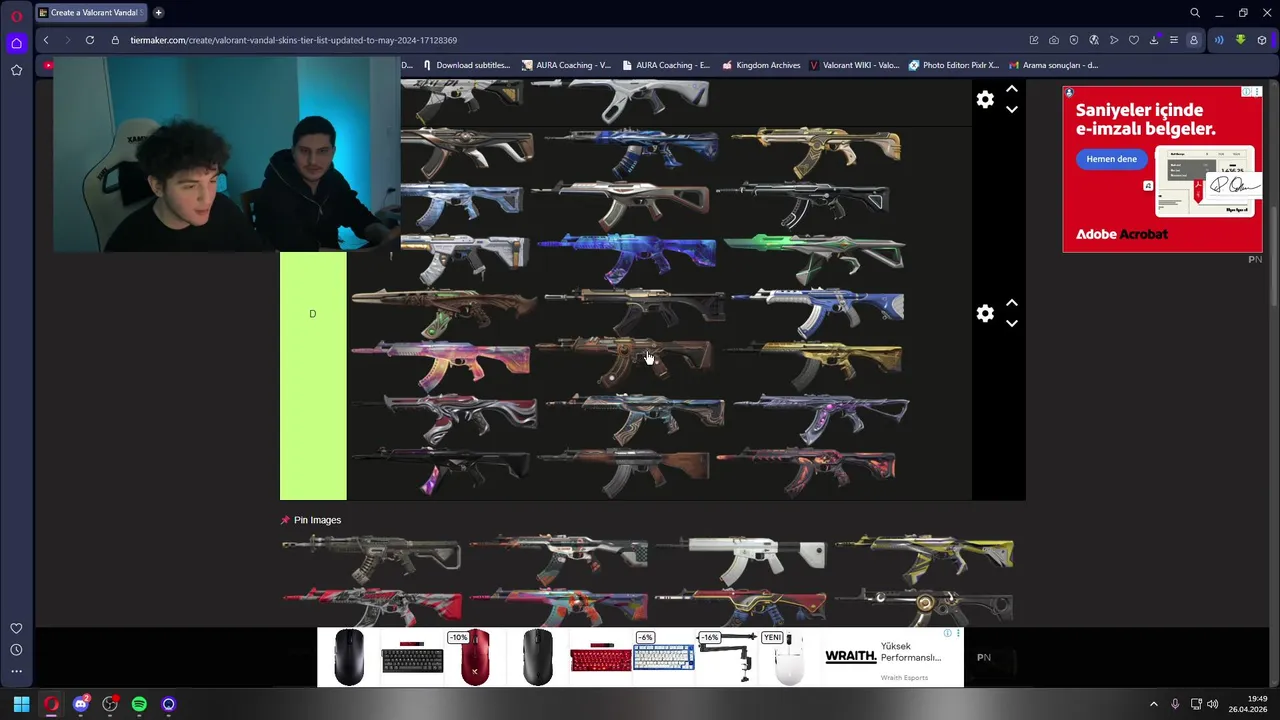
Task: Open the extensions cube icon
Action: [1262, 40]
